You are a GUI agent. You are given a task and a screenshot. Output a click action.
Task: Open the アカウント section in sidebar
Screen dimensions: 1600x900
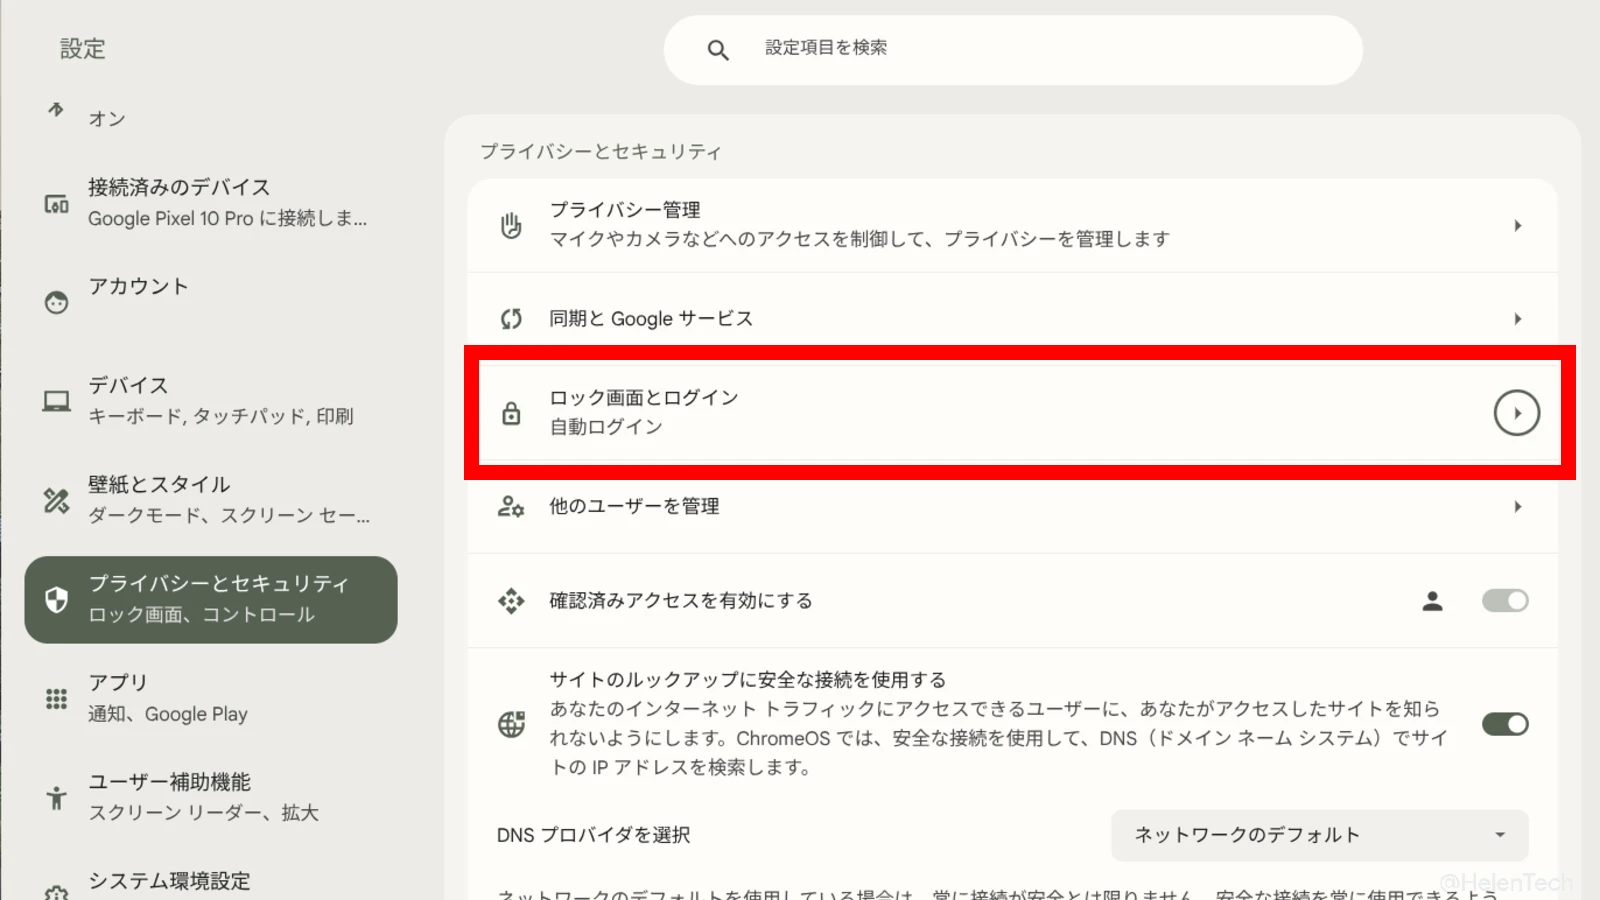click(x=138, y=287)
